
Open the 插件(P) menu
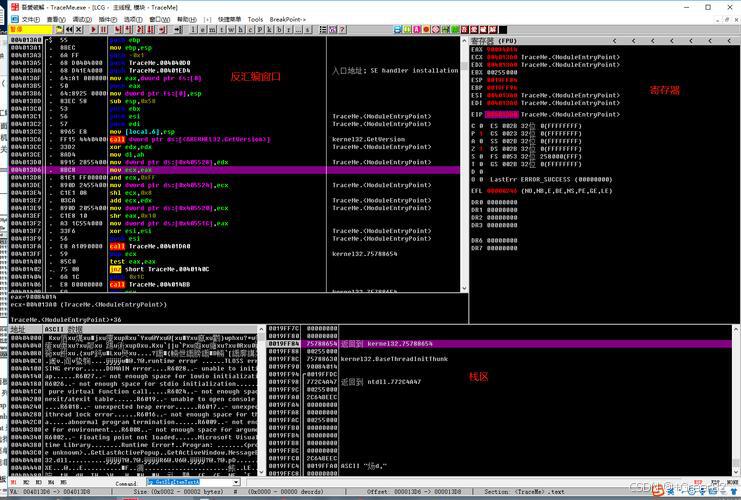pos(108,19)
